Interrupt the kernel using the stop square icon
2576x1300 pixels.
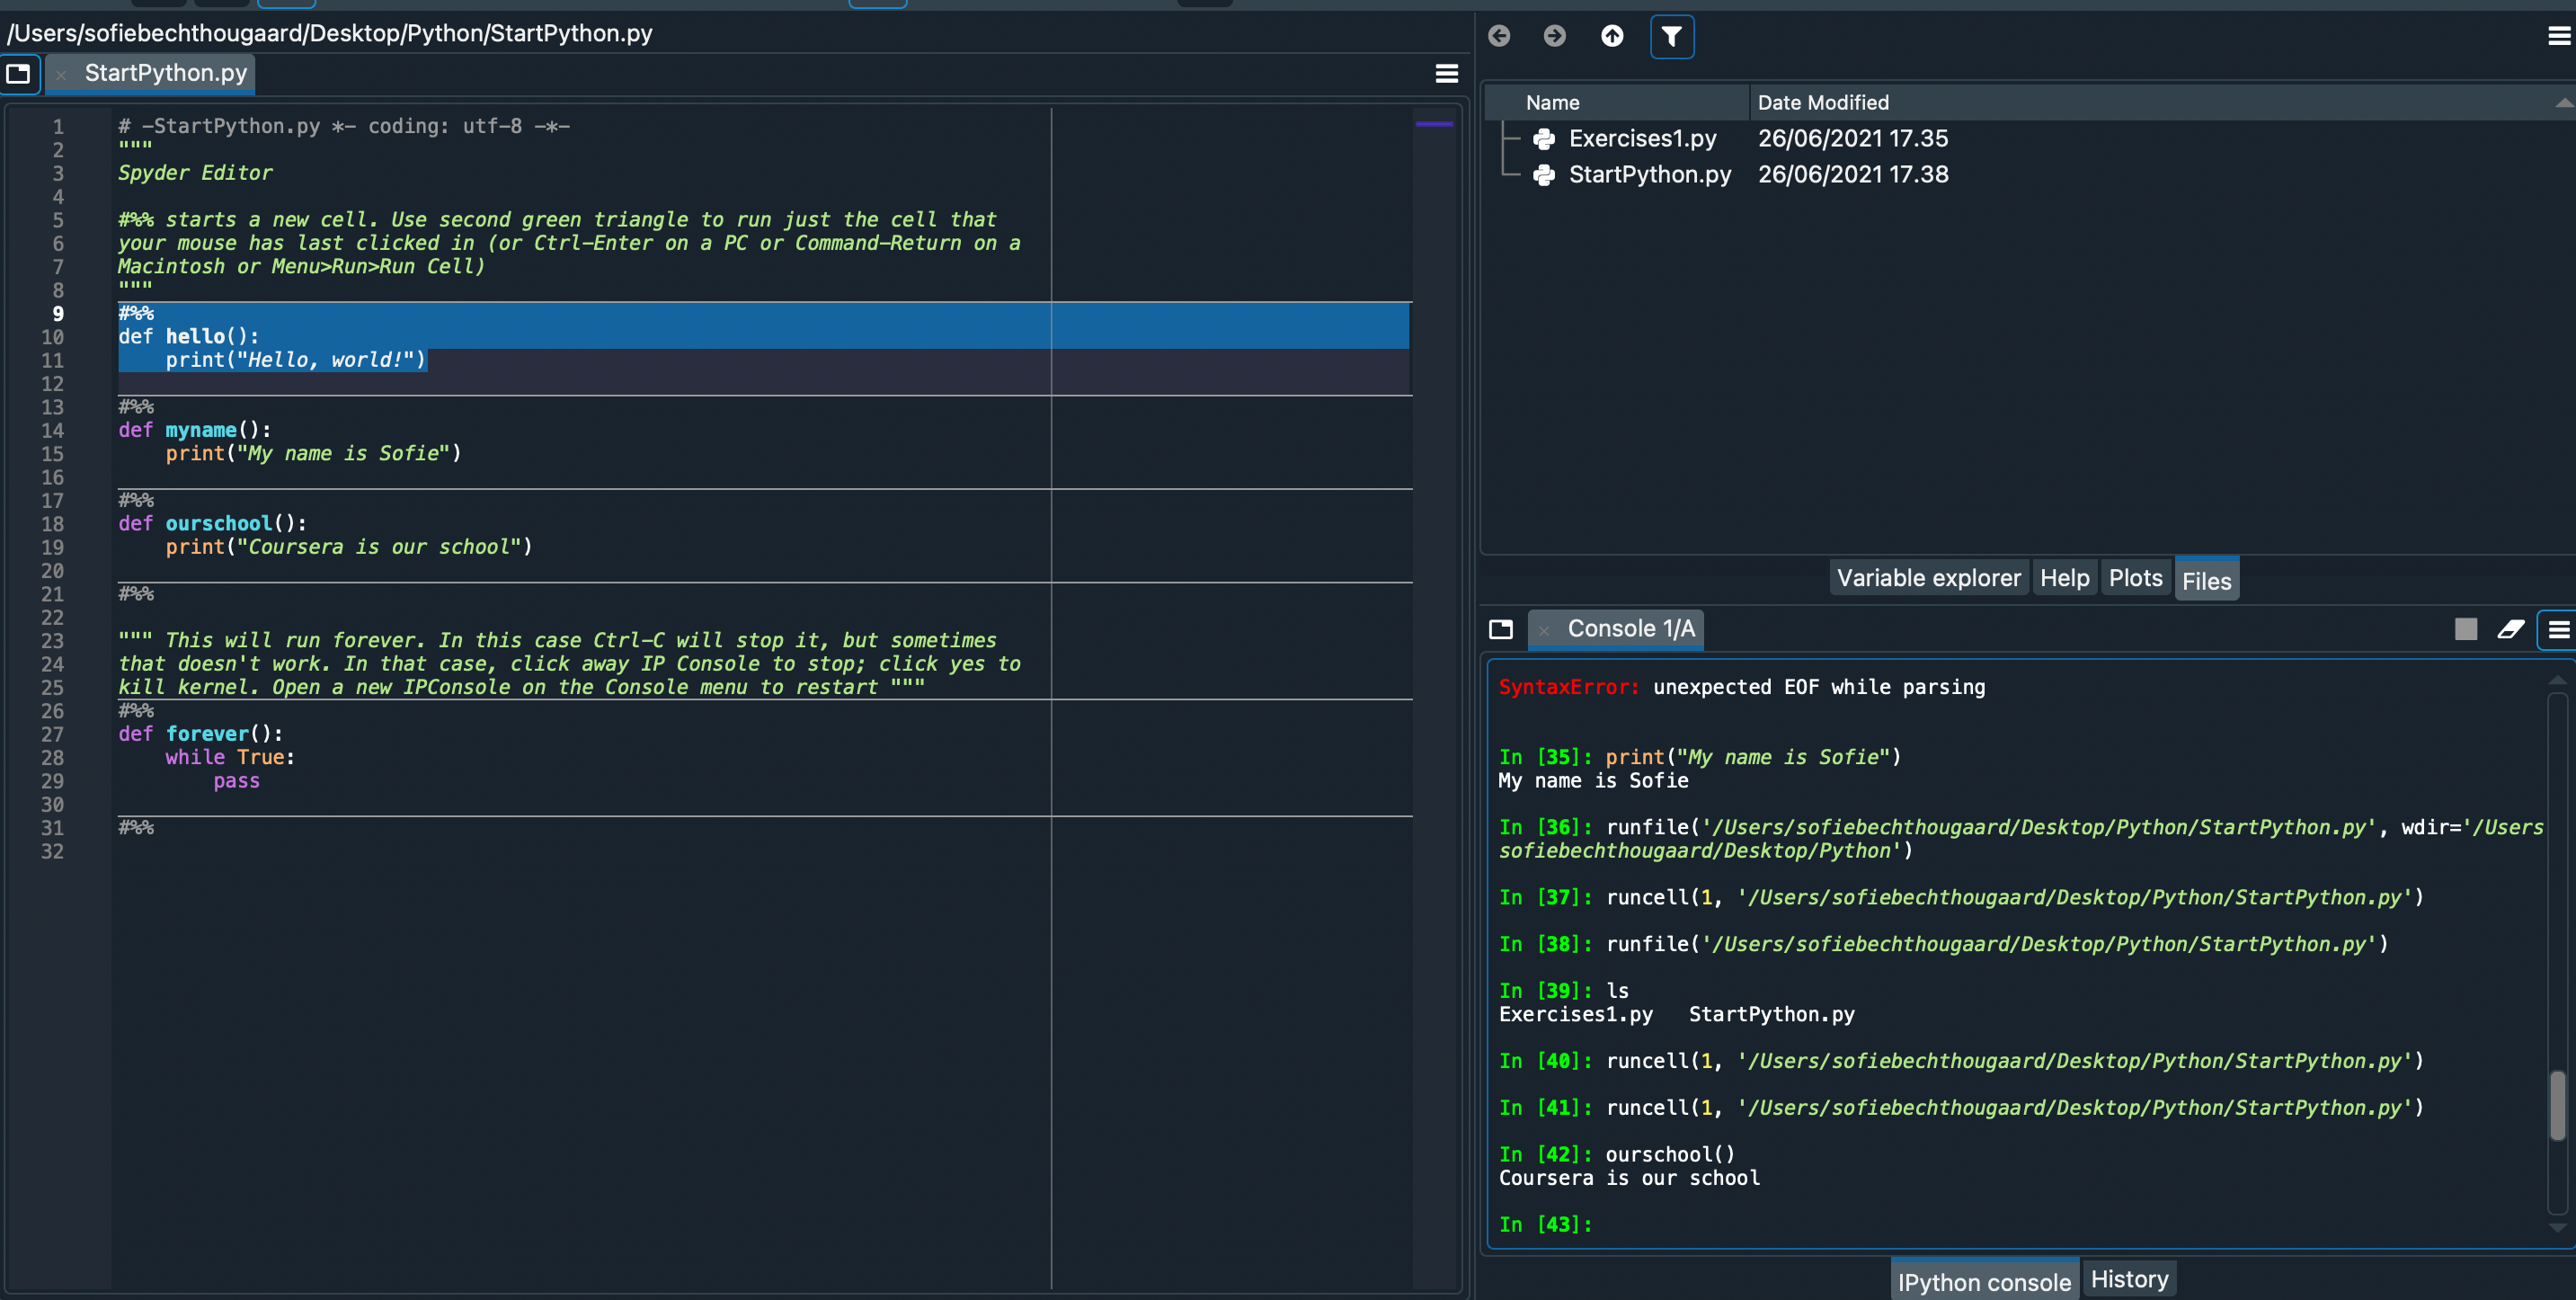[2465, 629]
